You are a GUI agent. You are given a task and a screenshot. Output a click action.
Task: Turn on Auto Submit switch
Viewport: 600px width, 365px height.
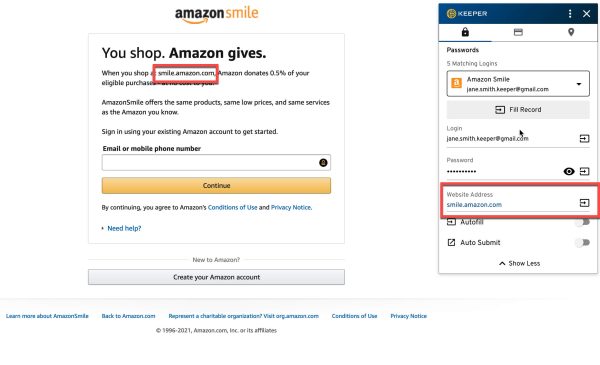(582, 243)
